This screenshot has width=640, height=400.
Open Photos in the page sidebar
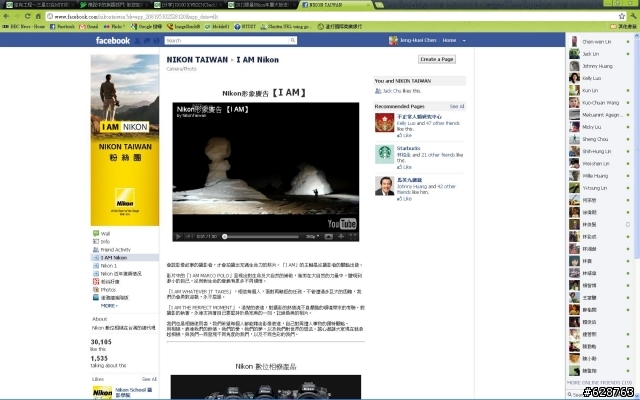pyautogui.click(x=108, y=290)
